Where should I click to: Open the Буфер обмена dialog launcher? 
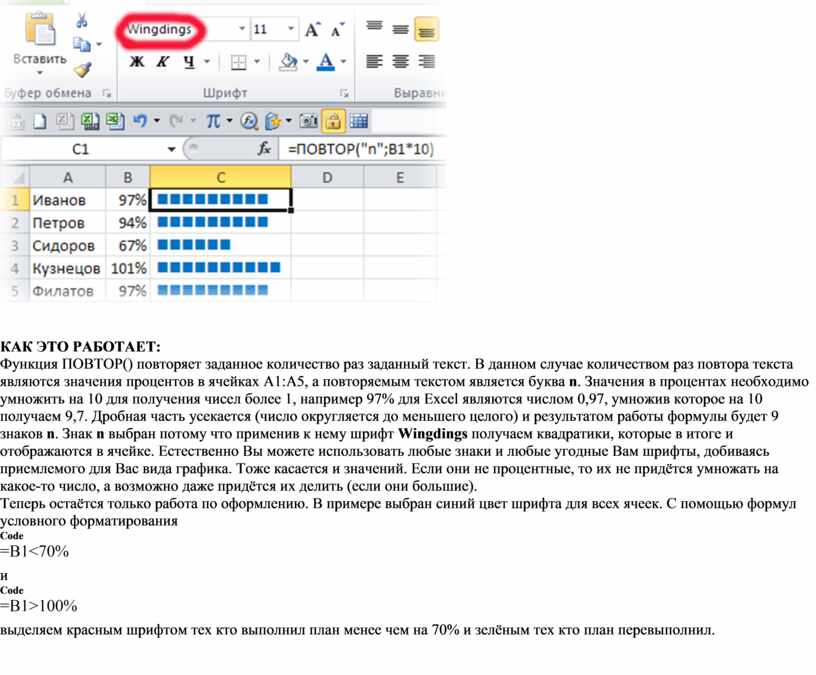tap(107, 93)
